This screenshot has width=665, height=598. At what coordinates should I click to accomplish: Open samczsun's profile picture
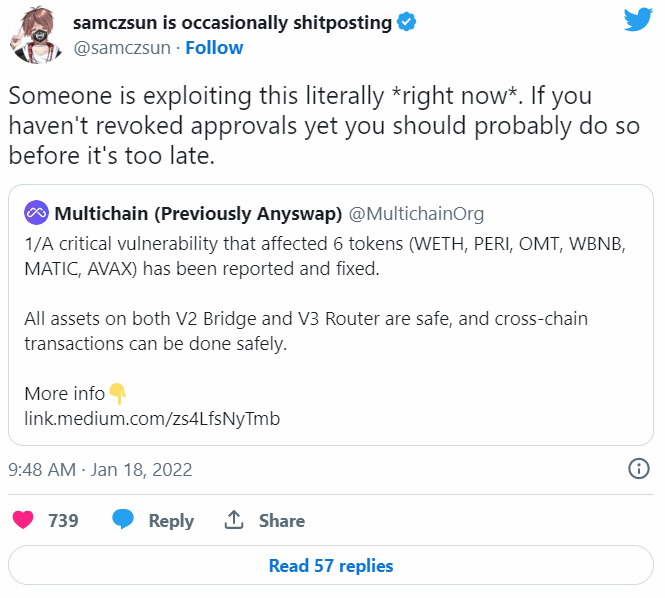click(x=34, y=36)
